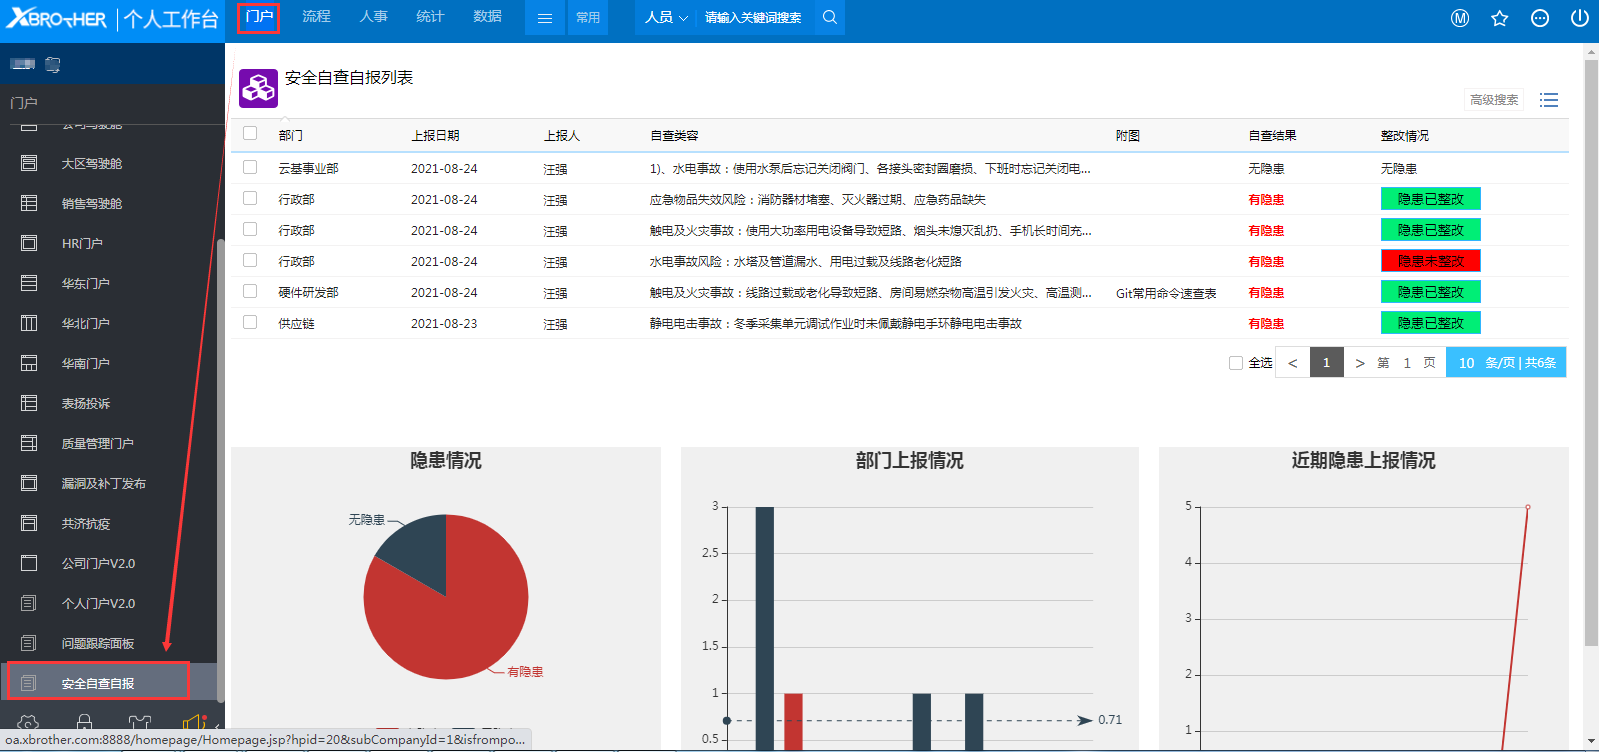
Task: Expand the 人员 search type dropdown
Action: [x=666, y=18]
